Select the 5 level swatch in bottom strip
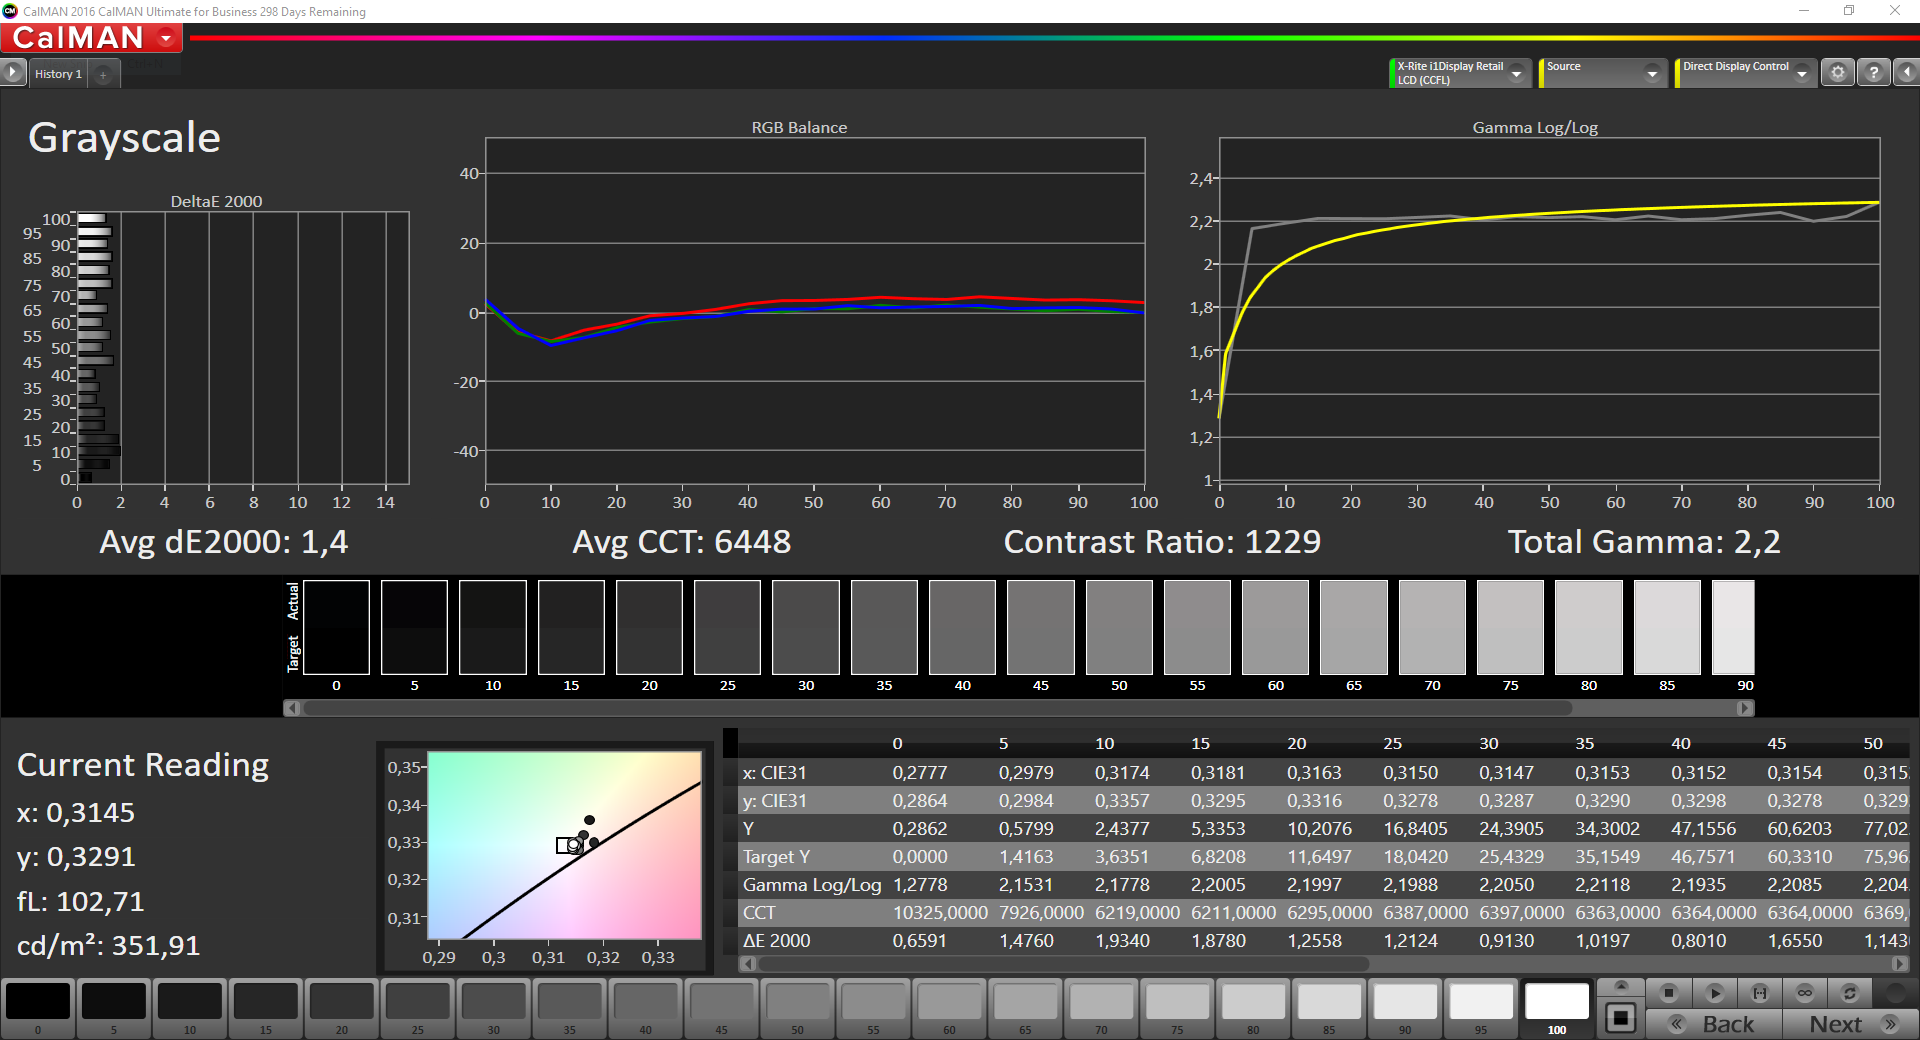Screen dimensions: 1920x1040 point(114,1008)
